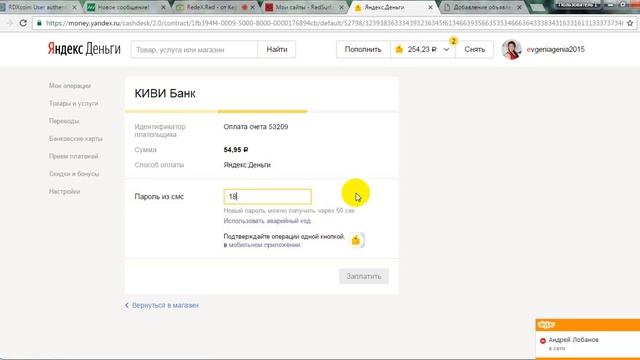Image resolution: width=640 pixels, height=360 pixels.
Task: Switch to the RDXcoin User browser tab
Action: coord(39,7)
